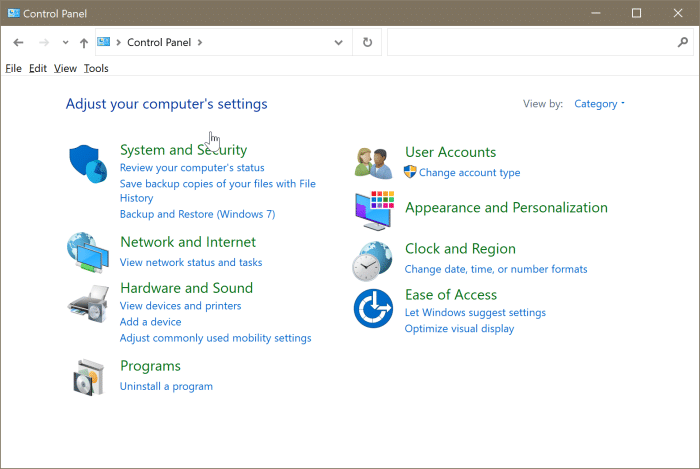Open the Network and Internet heading

pos(188,242)
